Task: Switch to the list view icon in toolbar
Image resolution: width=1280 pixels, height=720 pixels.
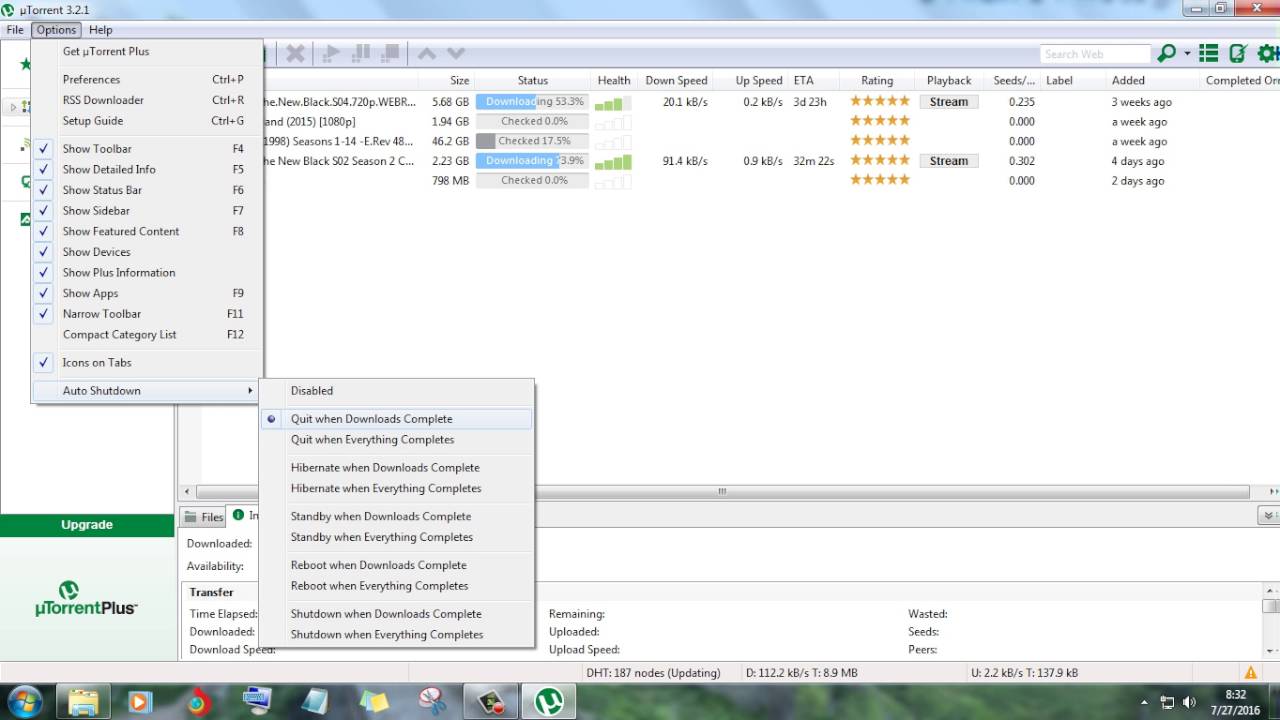Action: pos(1209,53)
